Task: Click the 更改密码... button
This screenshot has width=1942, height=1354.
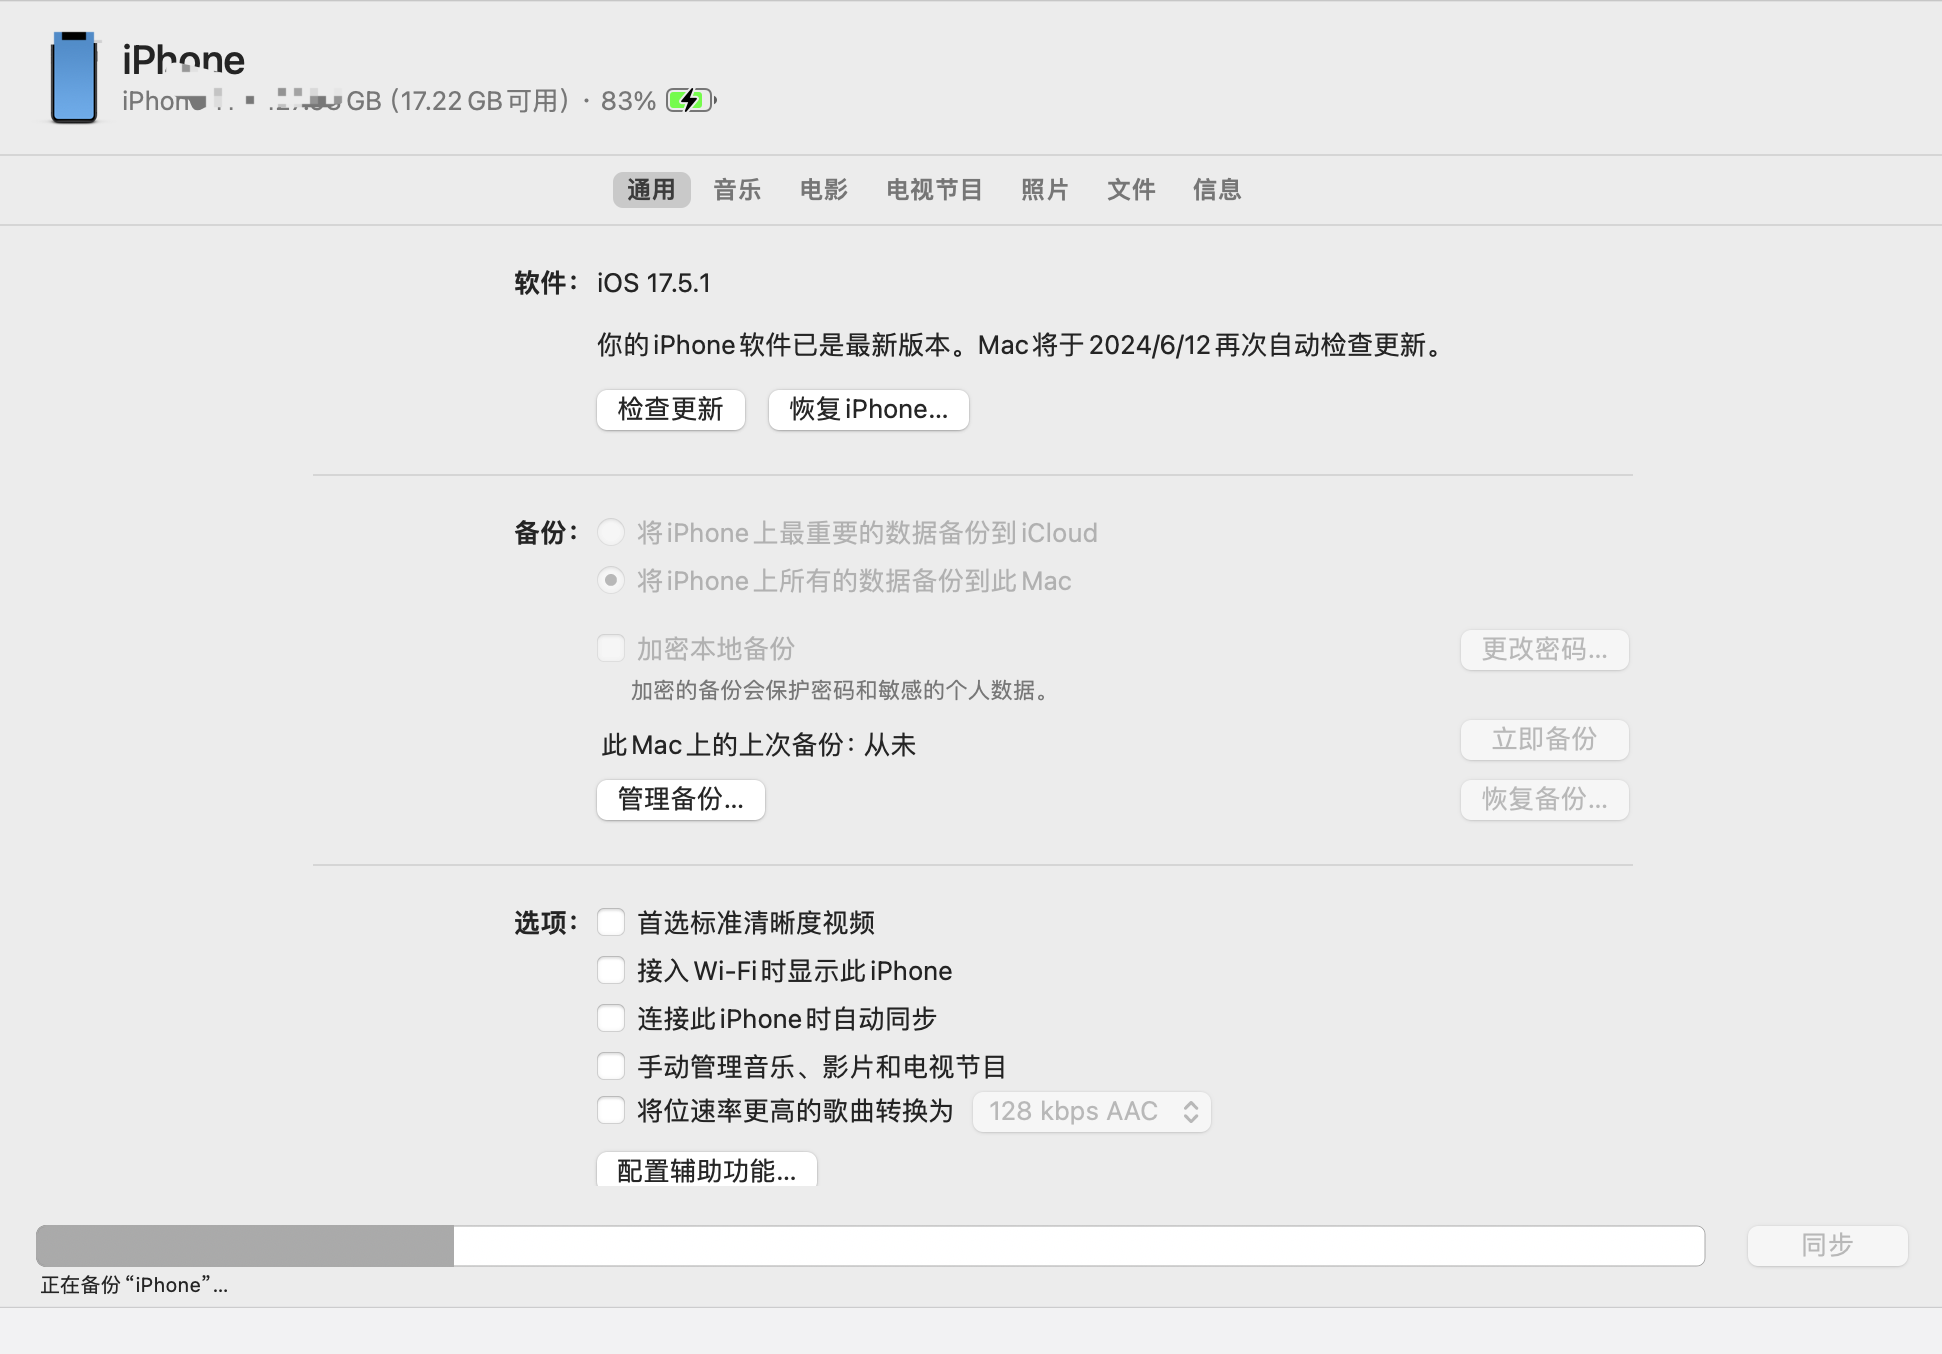Action: point(1544,650)
